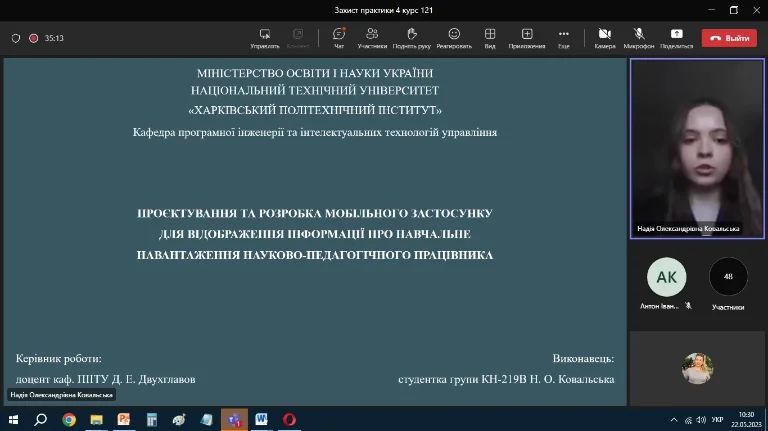768x431 pixels.
Task: Click the Apps (Приложения) icon
Action: 527,37
